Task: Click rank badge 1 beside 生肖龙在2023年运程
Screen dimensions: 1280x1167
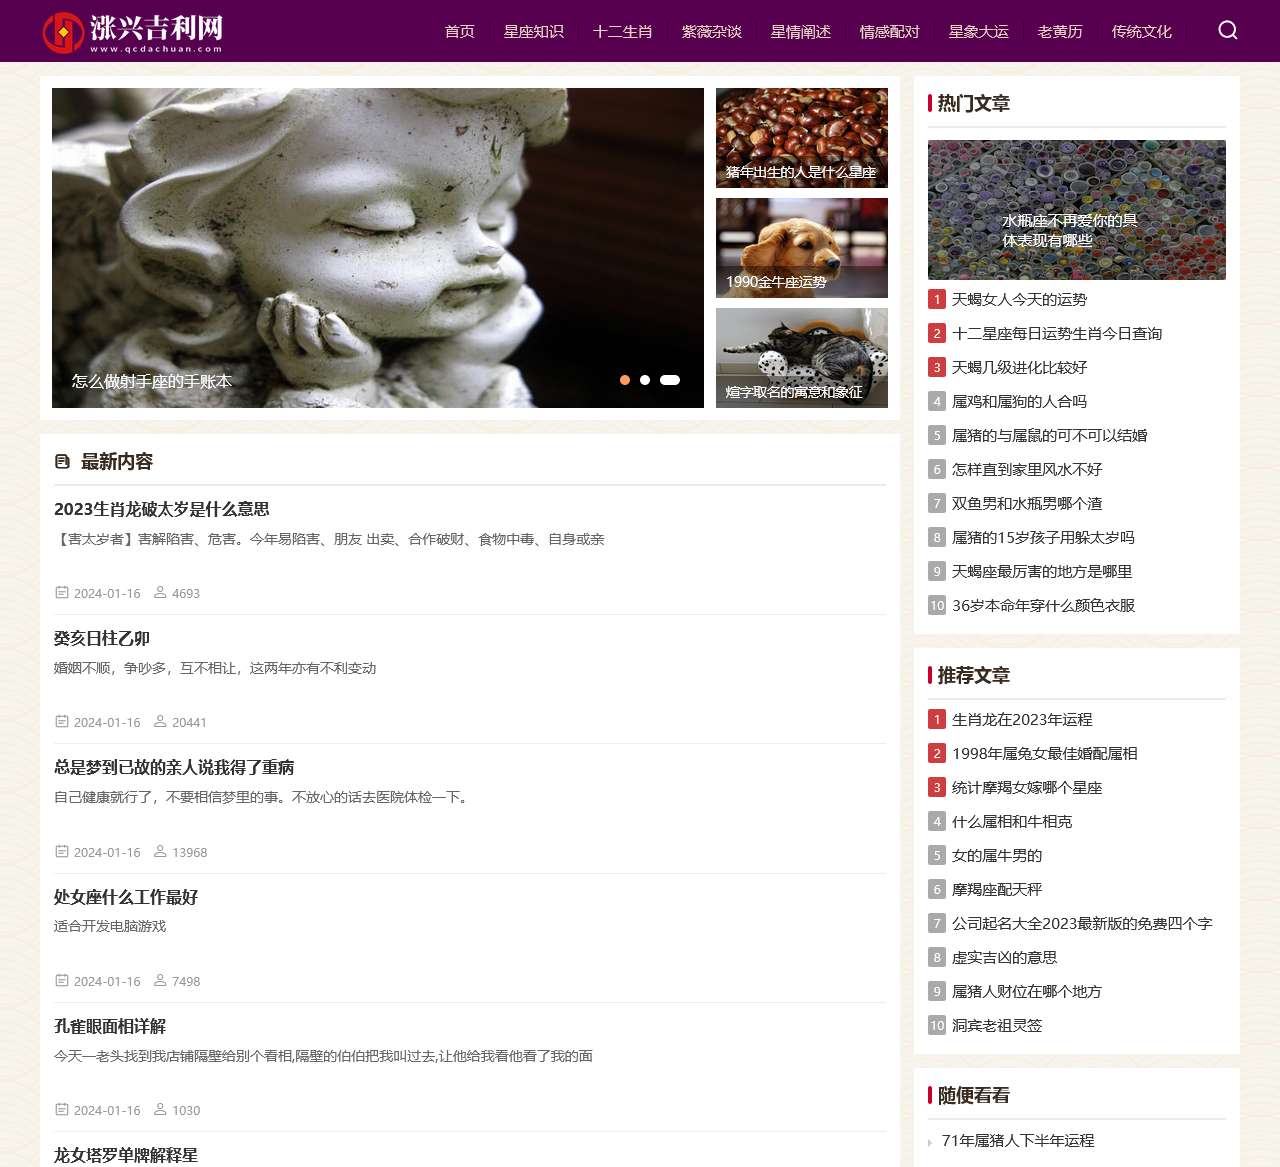Action: coord(937,719)
